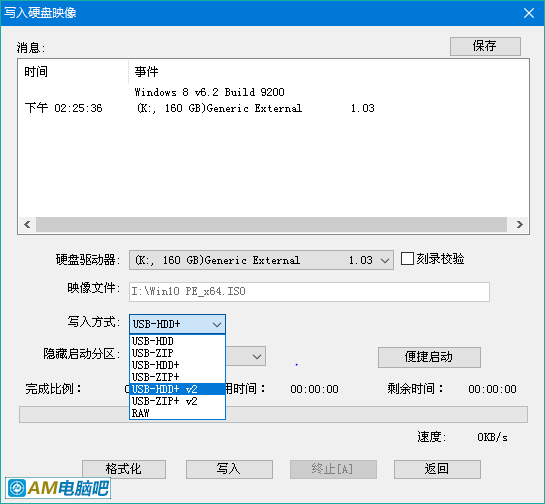Select USB-ZIP+ v2 write method

coord(177,401)
